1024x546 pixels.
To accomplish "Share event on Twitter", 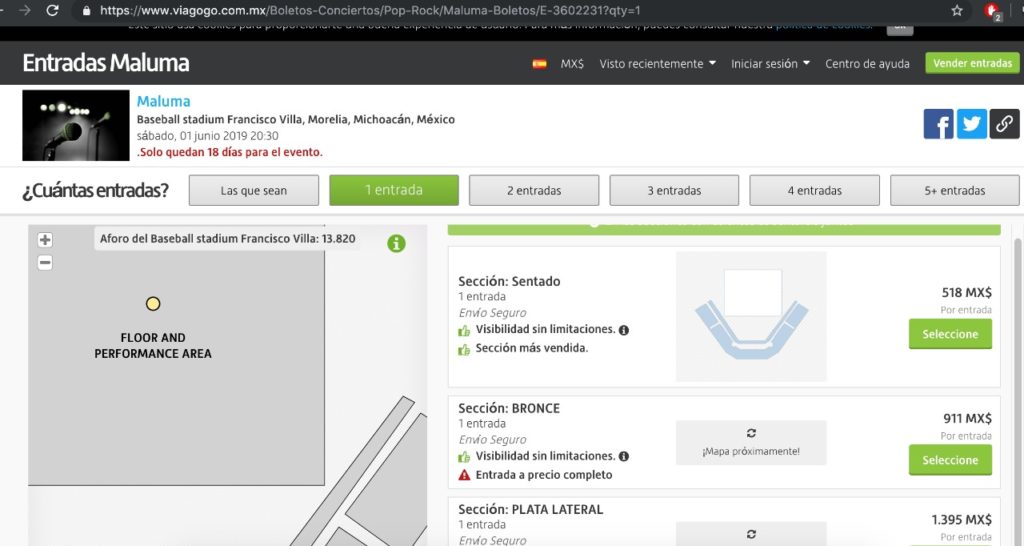I will tap(972, 123).
